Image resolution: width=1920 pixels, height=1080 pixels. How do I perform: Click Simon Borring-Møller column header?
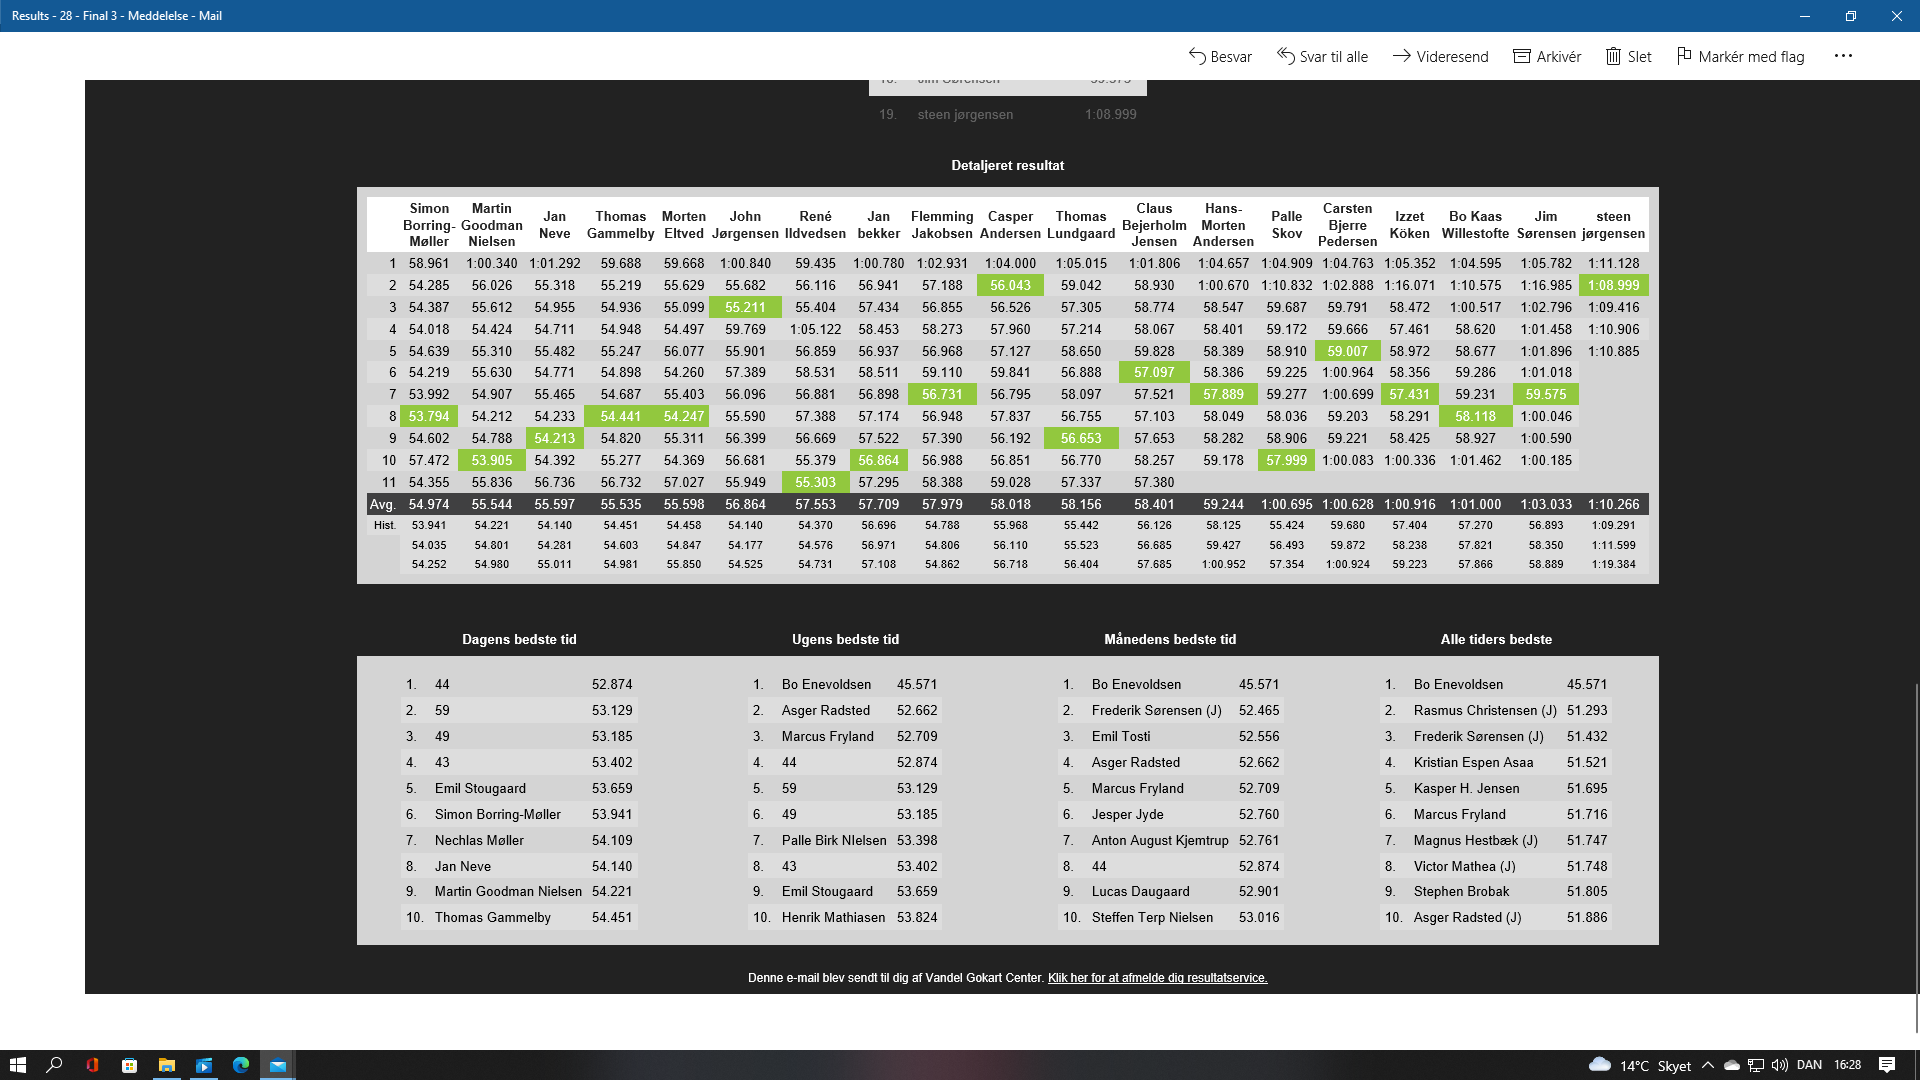coord(429,225)
